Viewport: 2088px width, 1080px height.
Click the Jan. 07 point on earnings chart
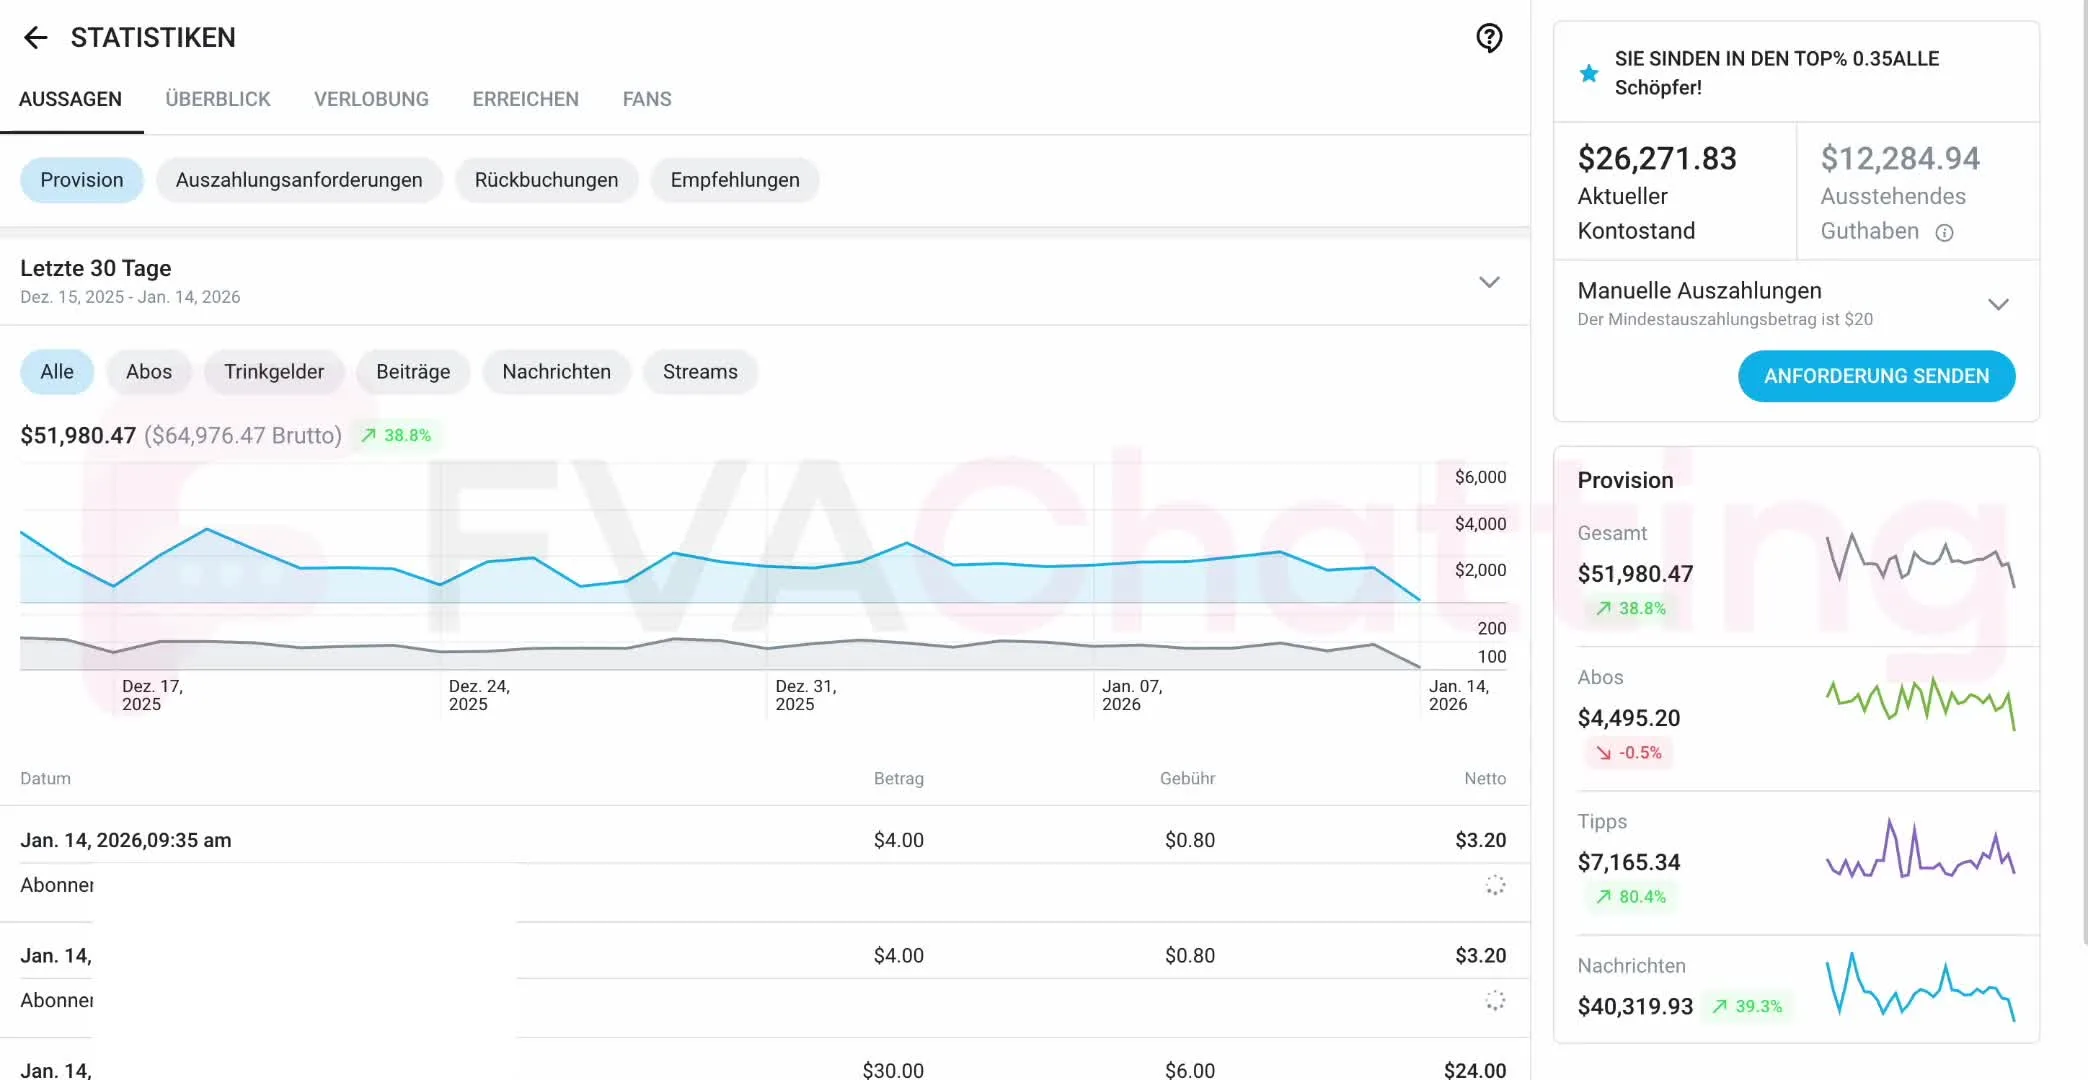point(1094,564)
